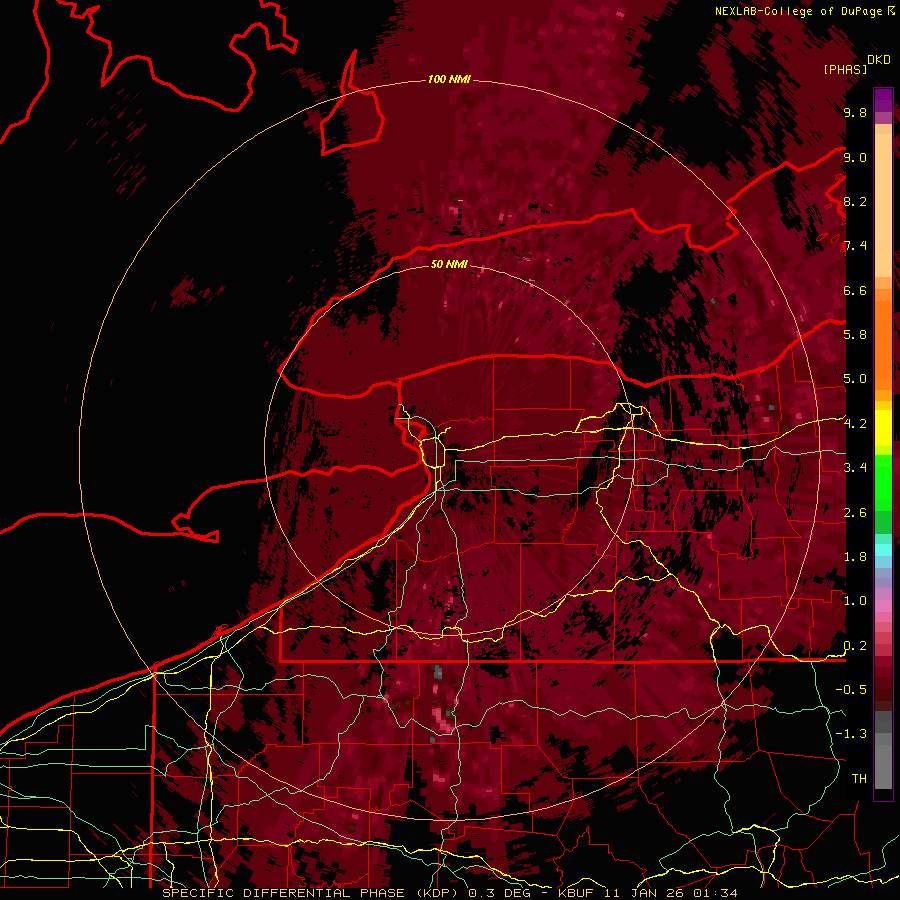Click the -0.5 value on color scale

[x=851, y=690]
